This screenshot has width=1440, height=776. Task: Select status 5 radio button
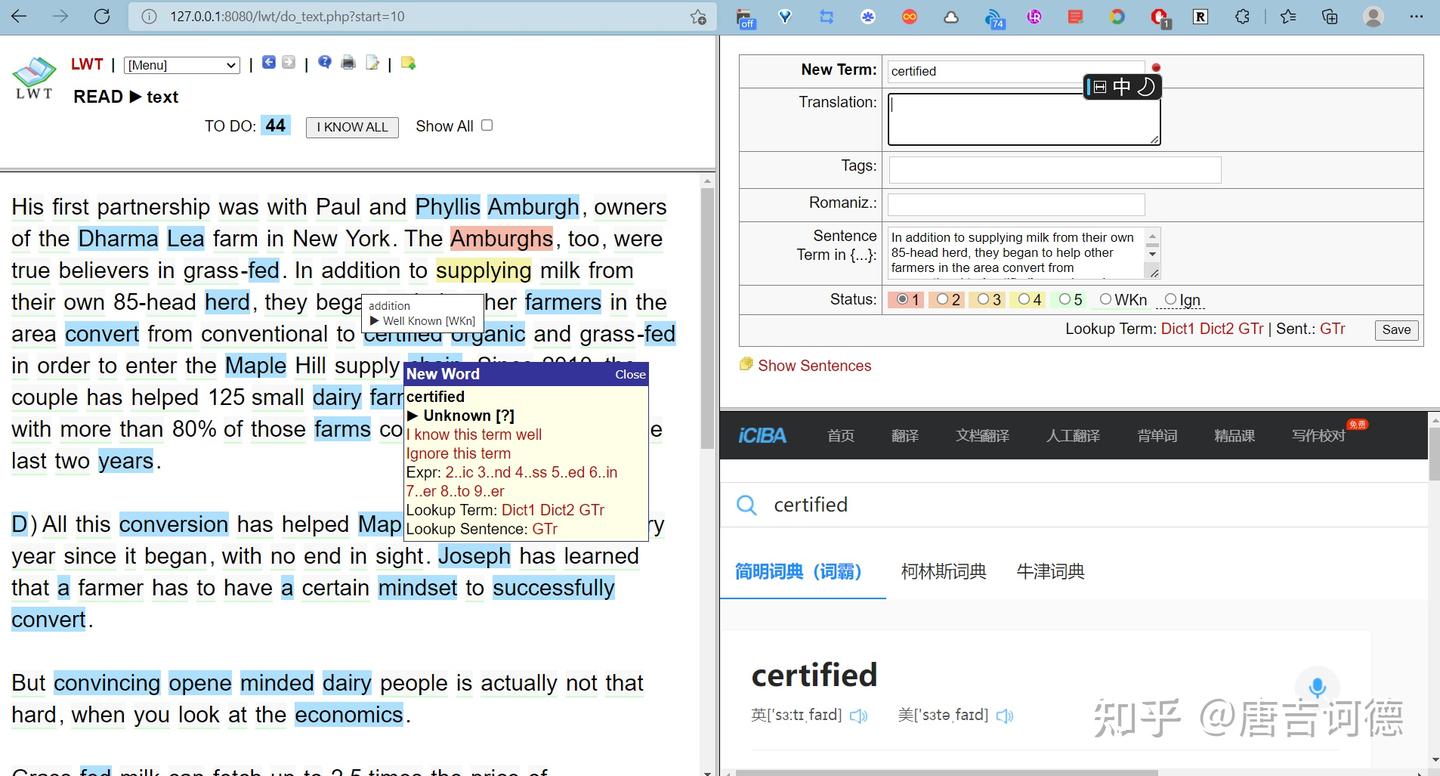[1065, 299]
